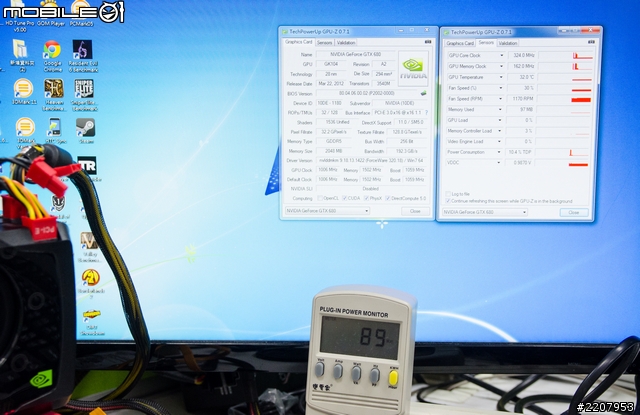Click the Driver Version value field

pos(372,161)
